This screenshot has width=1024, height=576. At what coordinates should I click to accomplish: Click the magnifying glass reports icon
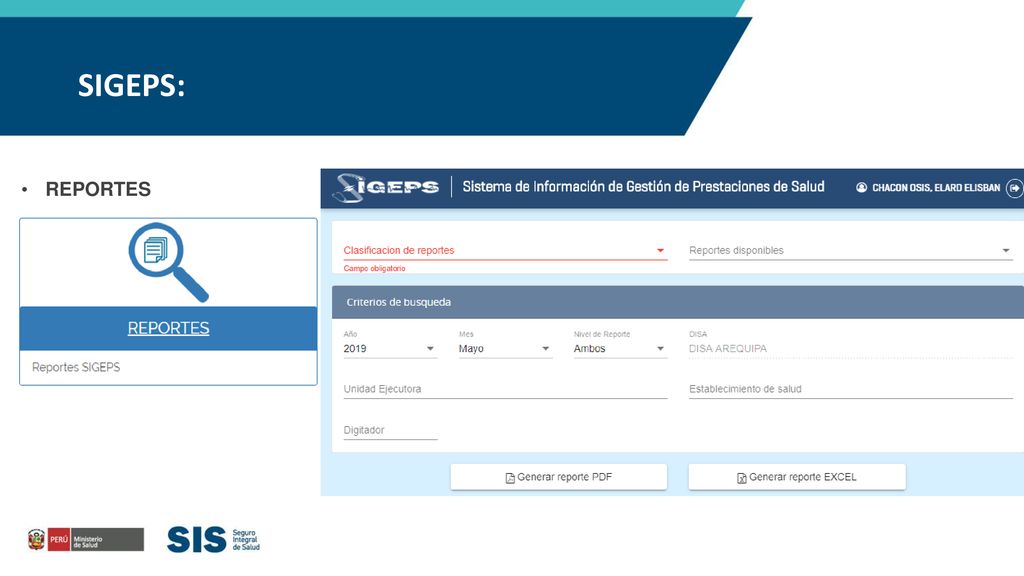[x=168, y=262]
